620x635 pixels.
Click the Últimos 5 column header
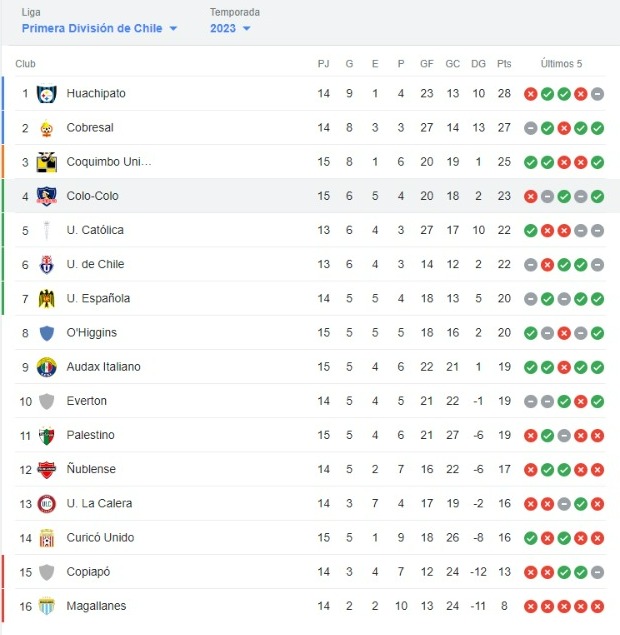561,64
